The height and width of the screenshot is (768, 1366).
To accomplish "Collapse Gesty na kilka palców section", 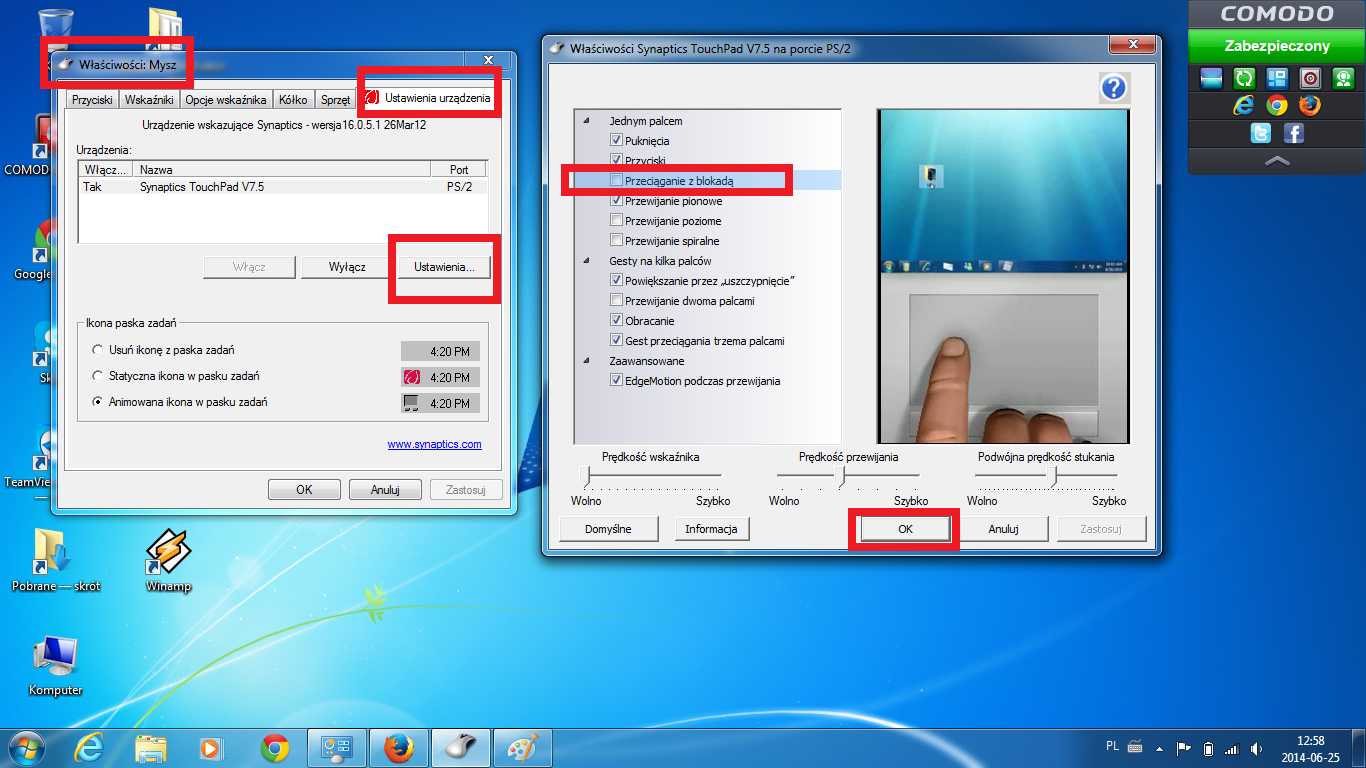I will coord(586,261).
